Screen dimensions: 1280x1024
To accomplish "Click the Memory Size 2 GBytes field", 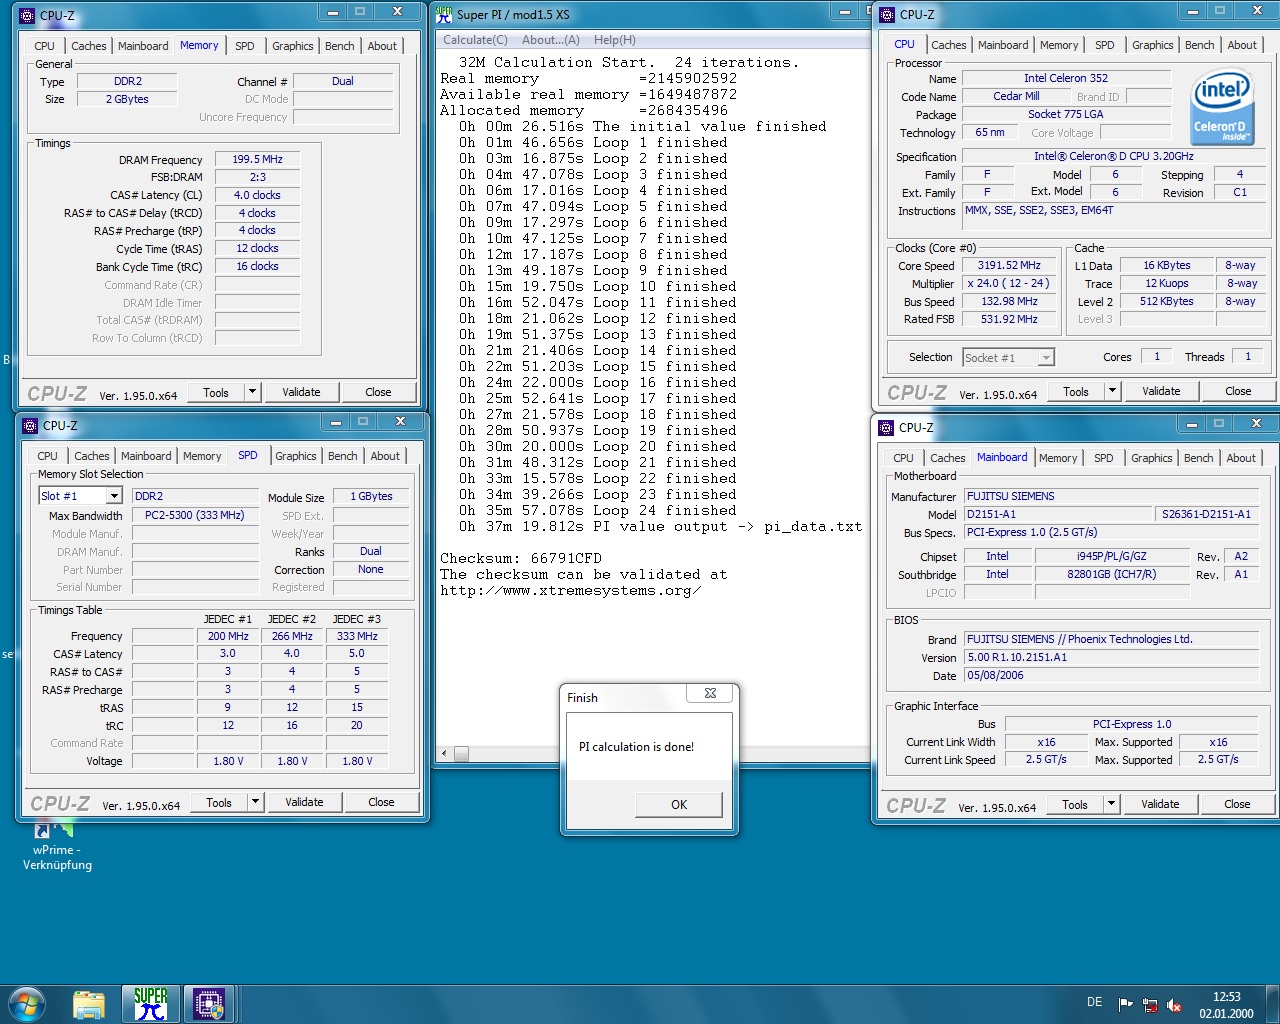I will click(127, 100).
